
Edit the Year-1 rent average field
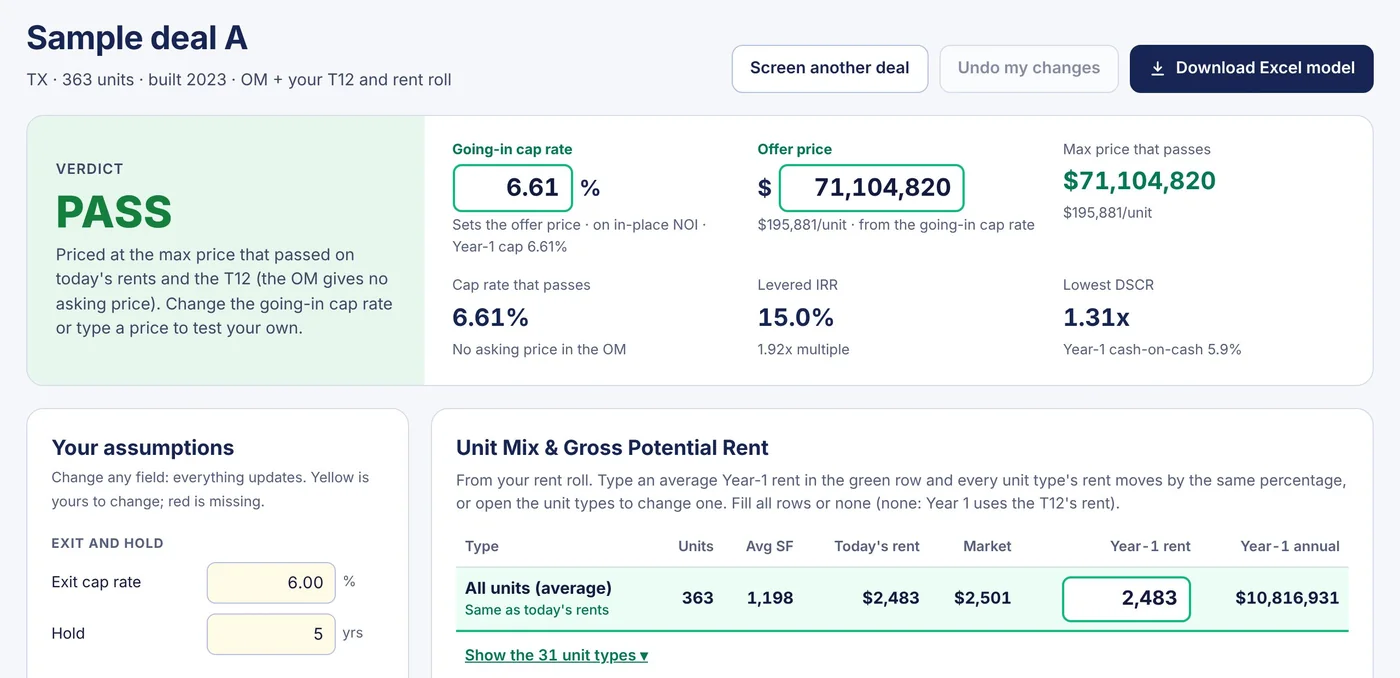(1126, 599)
